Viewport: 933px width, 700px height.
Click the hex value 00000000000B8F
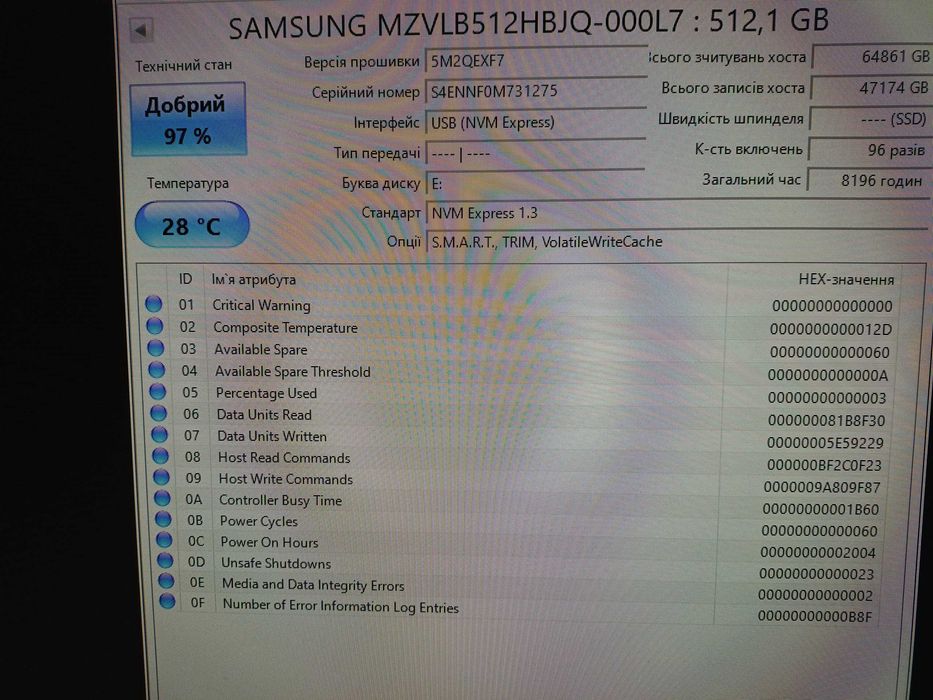pos(815,616)
